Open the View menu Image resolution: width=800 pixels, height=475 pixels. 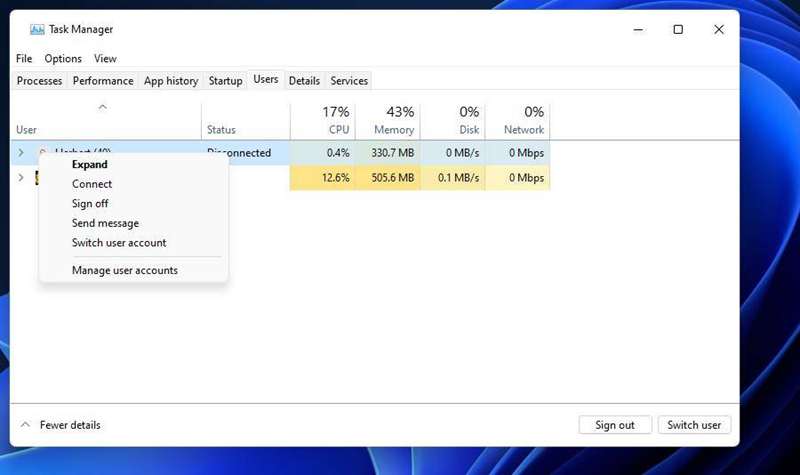coord(105,59)
